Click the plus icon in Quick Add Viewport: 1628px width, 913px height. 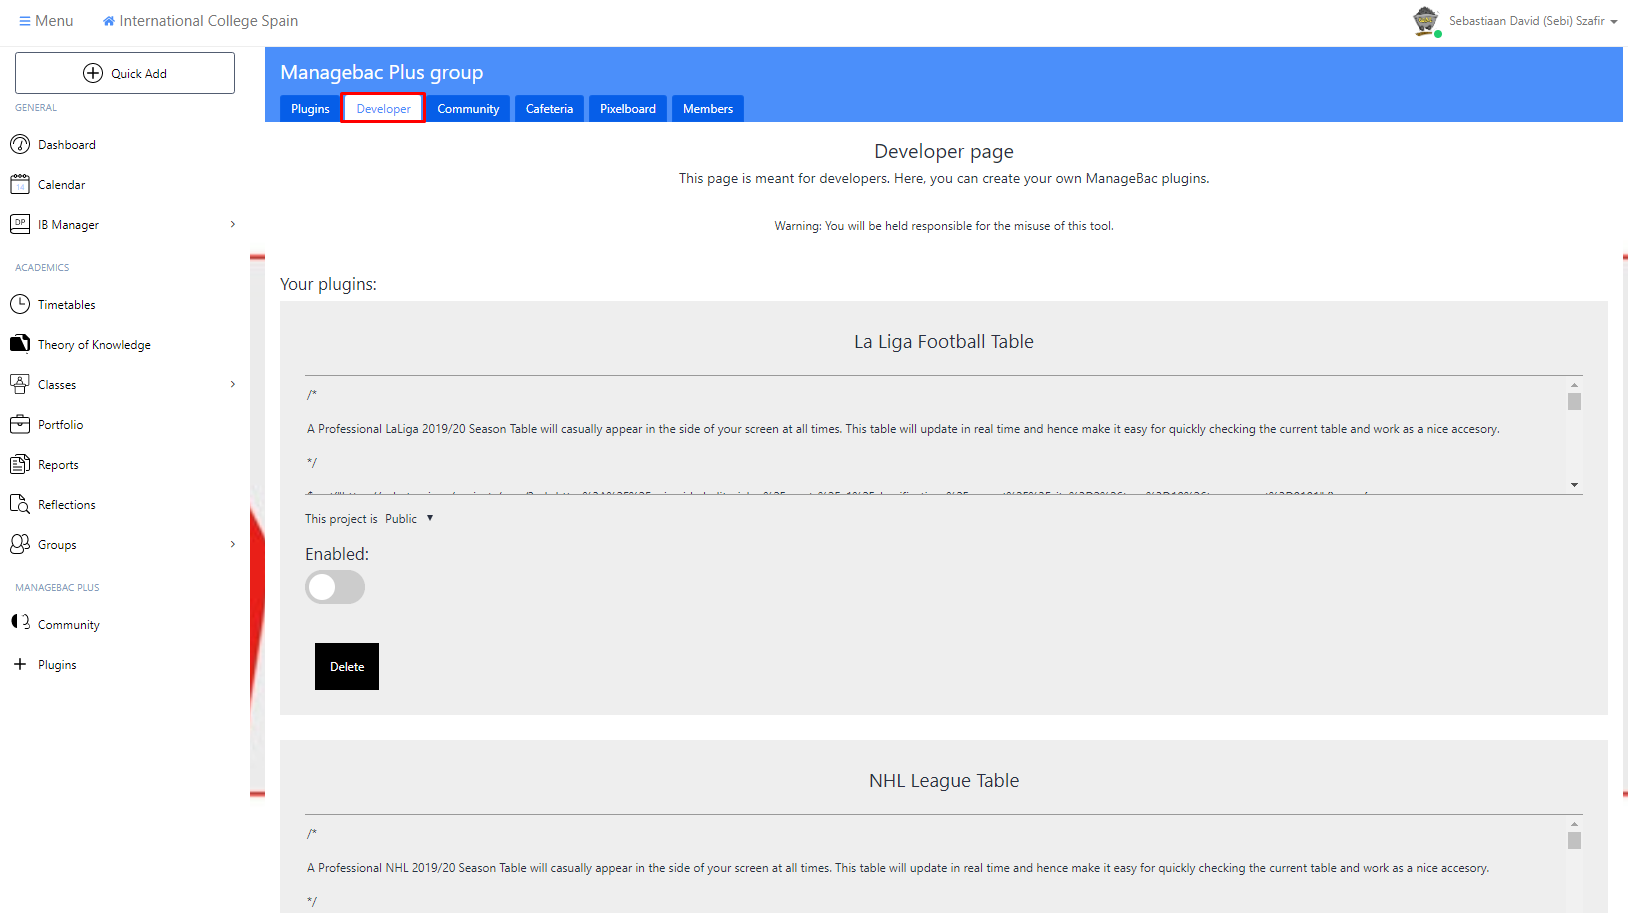tap(93, 73)
